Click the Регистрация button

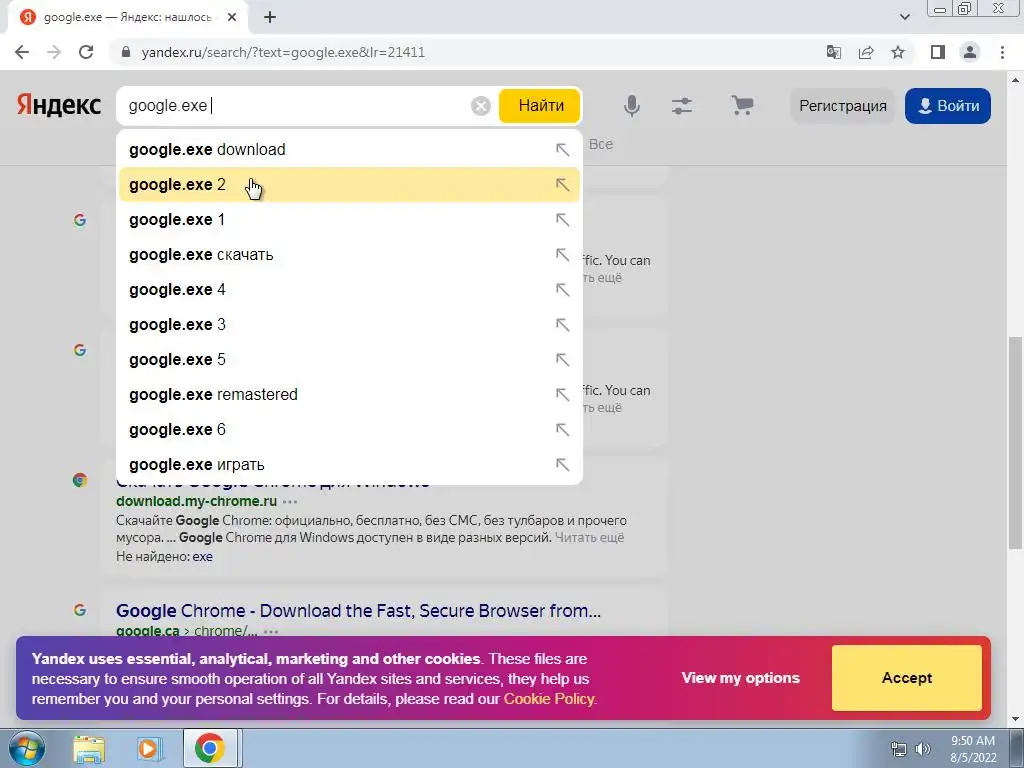842,106
